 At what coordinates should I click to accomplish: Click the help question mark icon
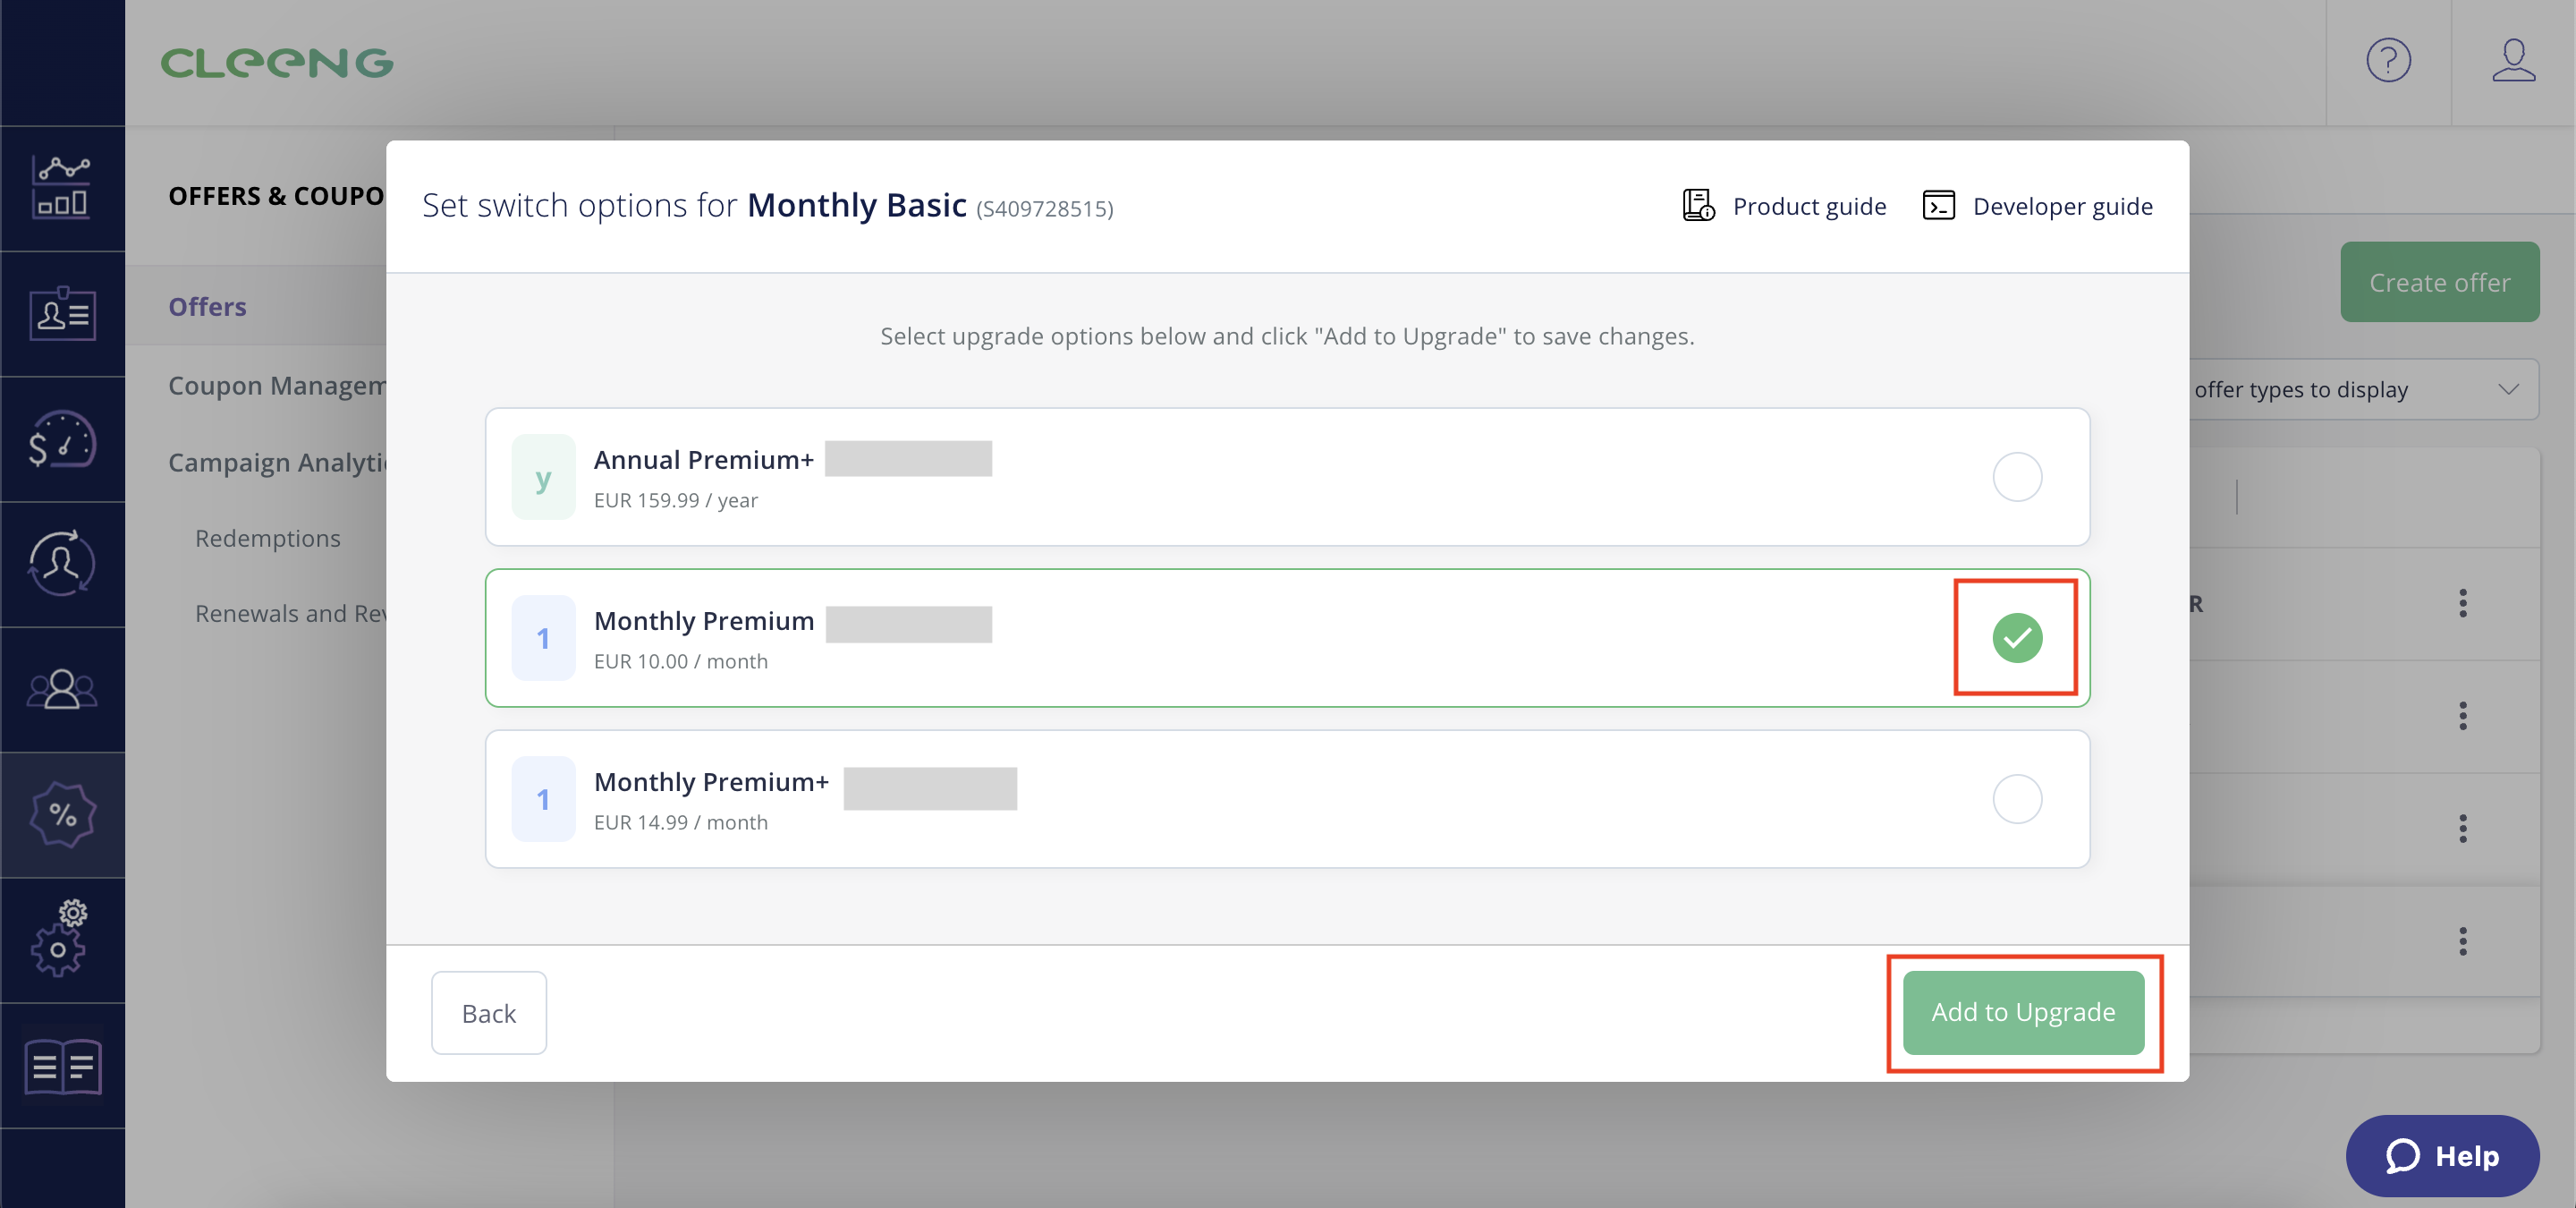pyautogui.click(x=2388, y=61)
